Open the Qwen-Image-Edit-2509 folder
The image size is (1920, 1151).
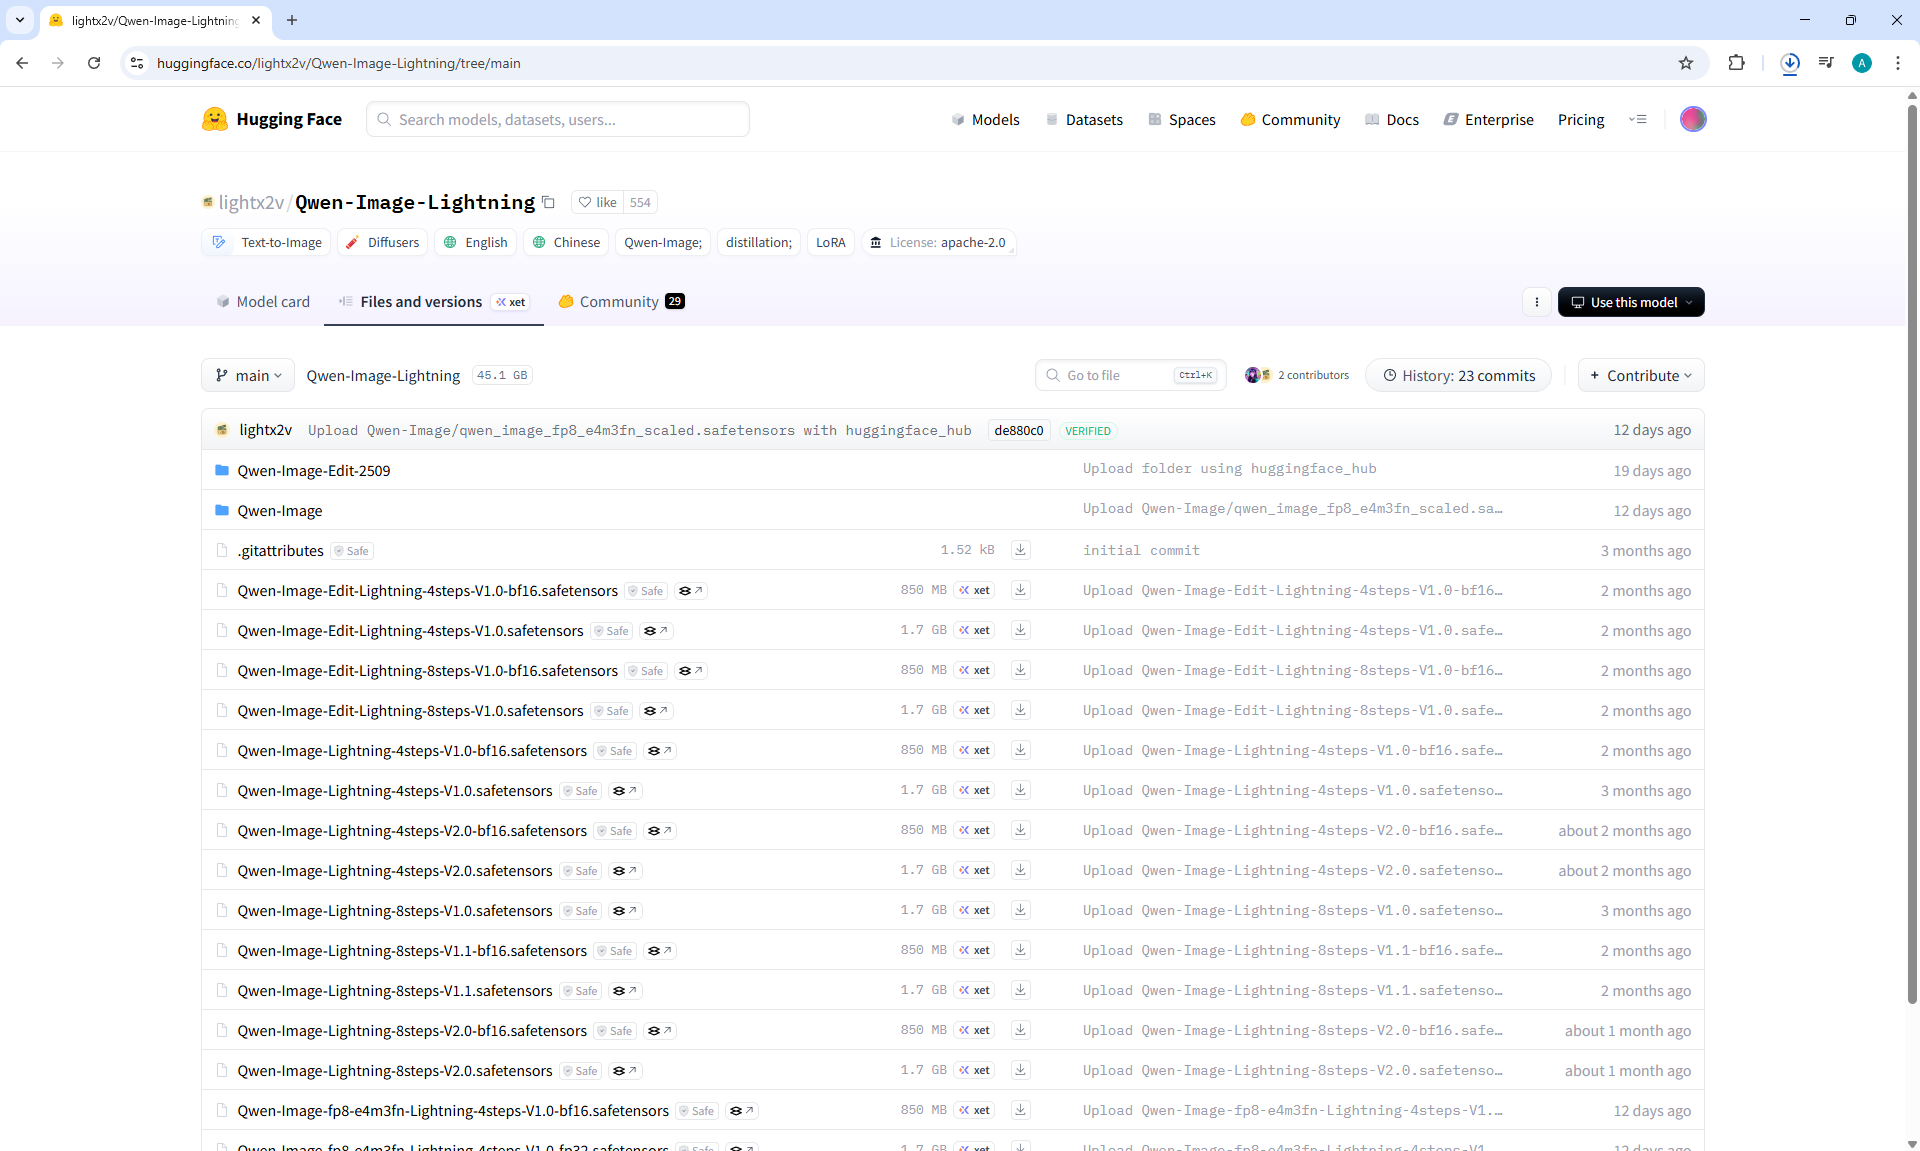(314, 471)
